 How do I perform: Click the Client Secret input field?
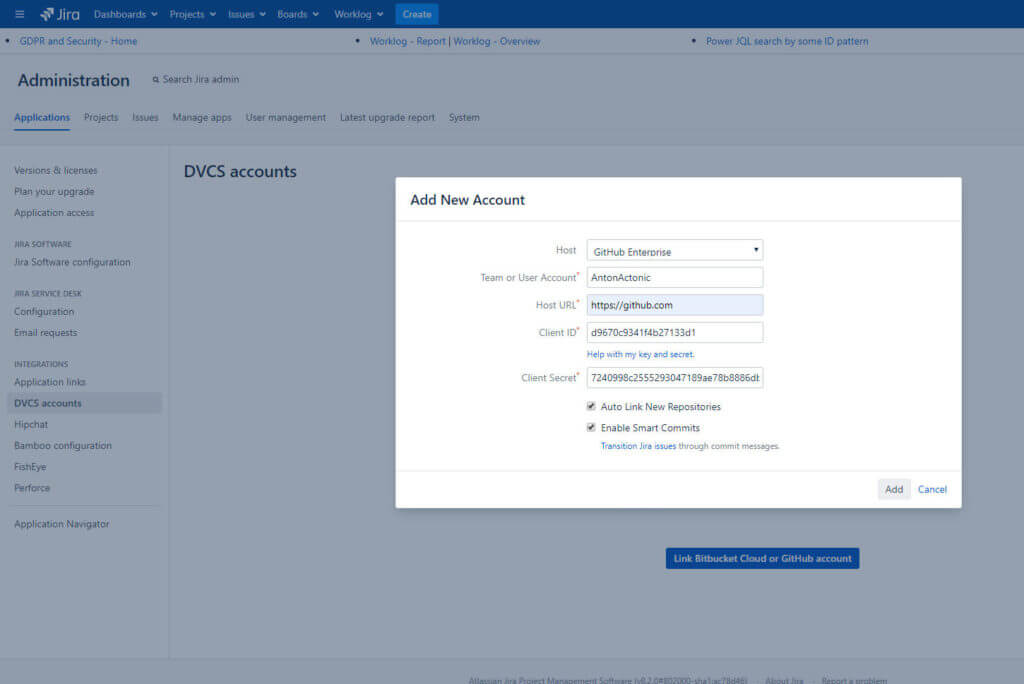tap(675, 378)
